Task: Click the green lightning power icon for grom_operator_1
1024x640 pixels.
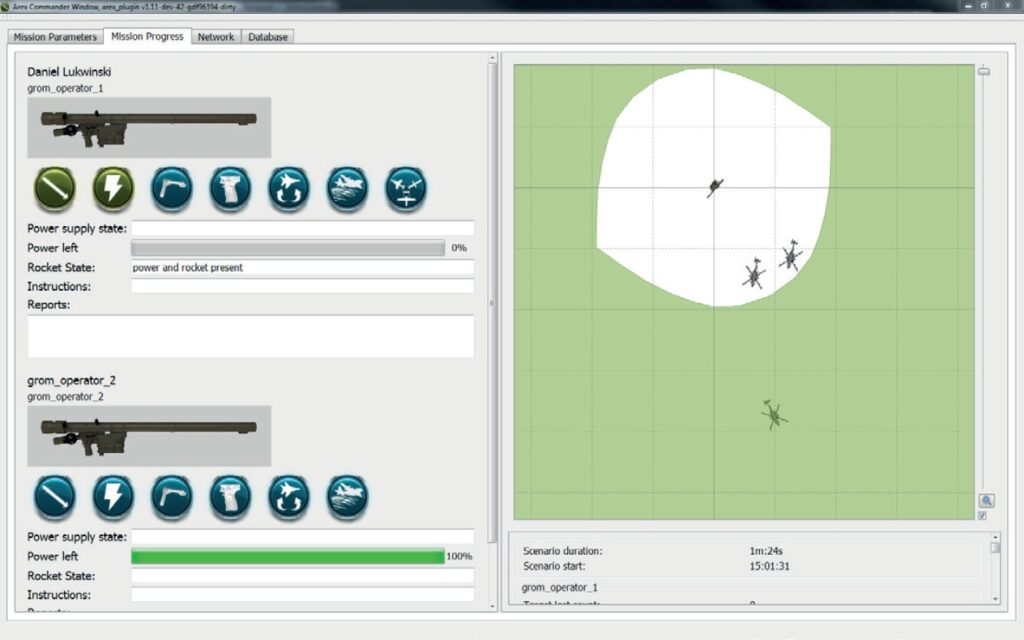Action: tap(113, 188)
